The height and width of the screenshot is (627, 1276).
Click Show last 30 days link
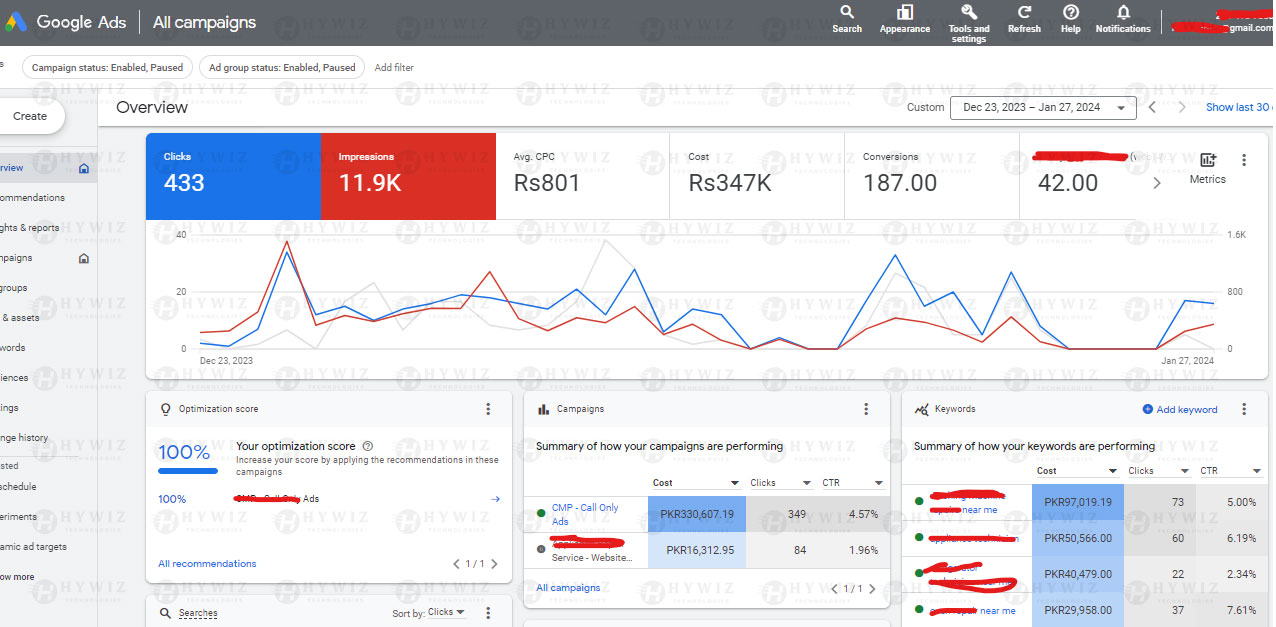tap(1238, 107)
